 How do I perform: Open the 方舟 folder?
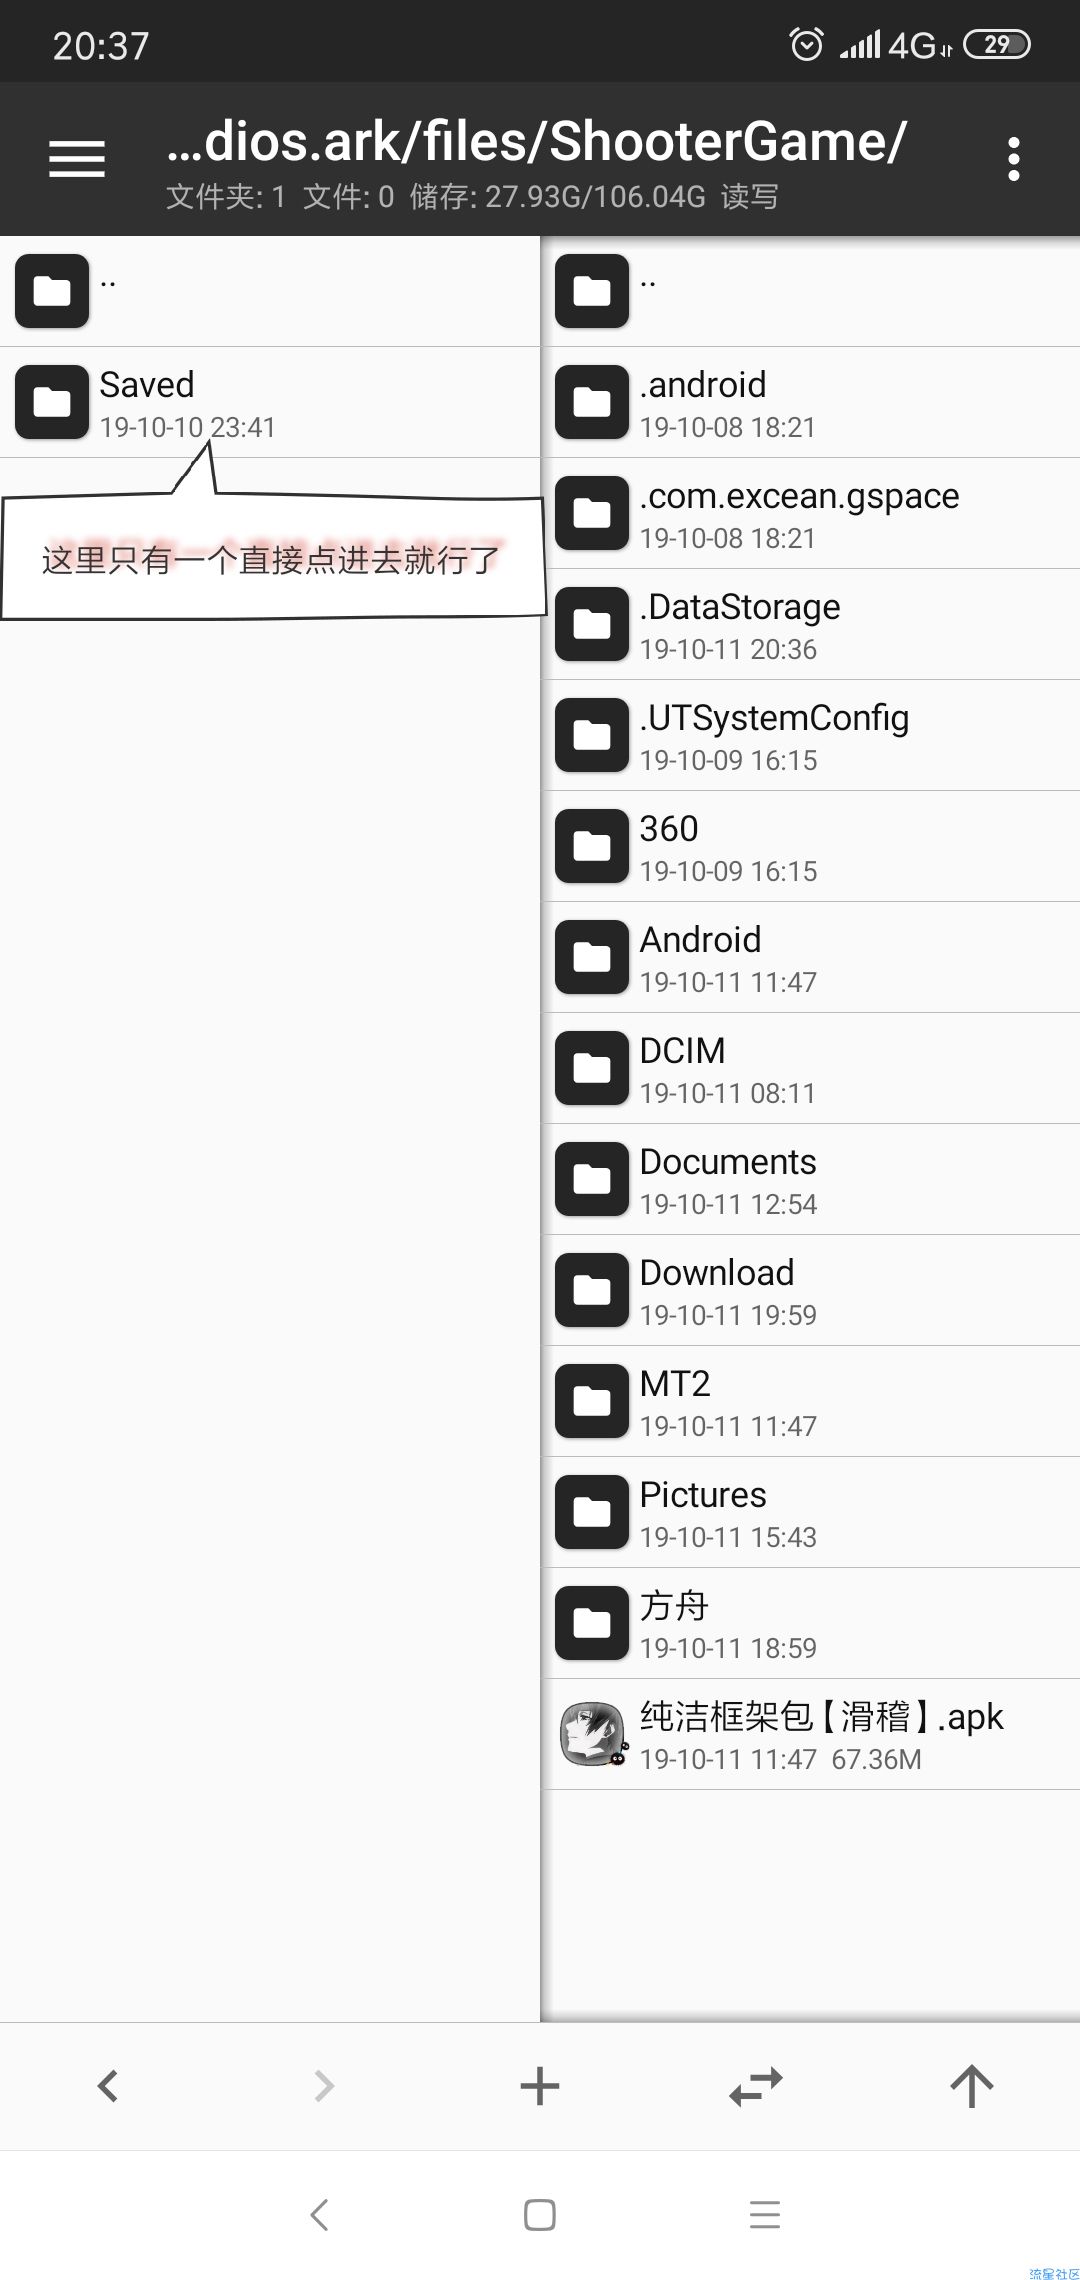(x=811, y=1623)
